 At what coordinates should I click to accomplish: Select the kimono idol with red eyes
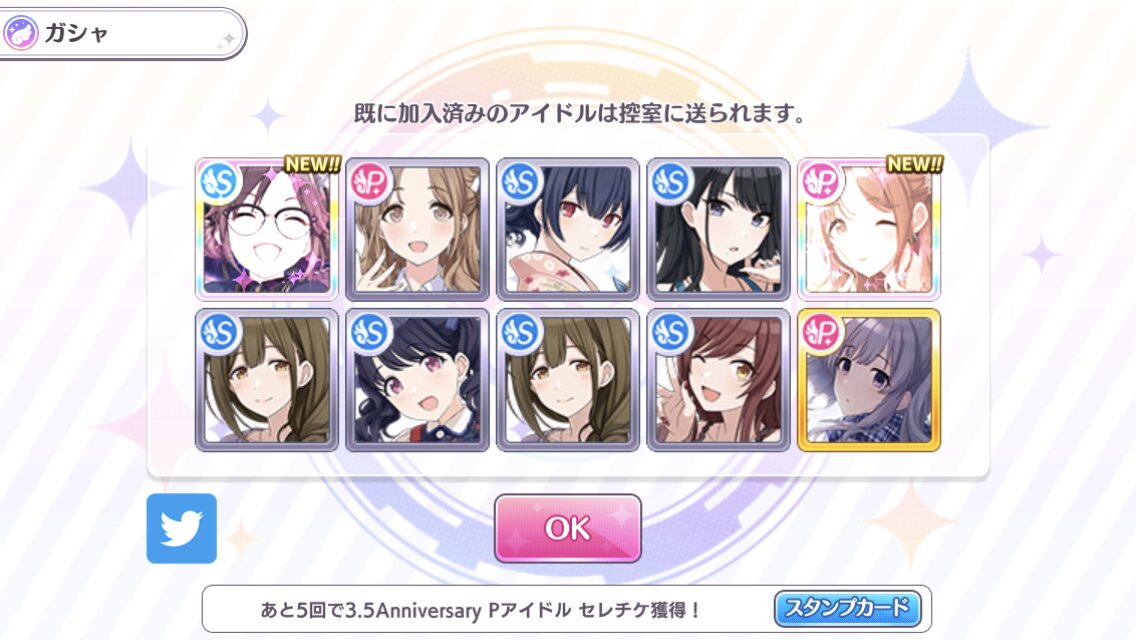click(568, 229)
